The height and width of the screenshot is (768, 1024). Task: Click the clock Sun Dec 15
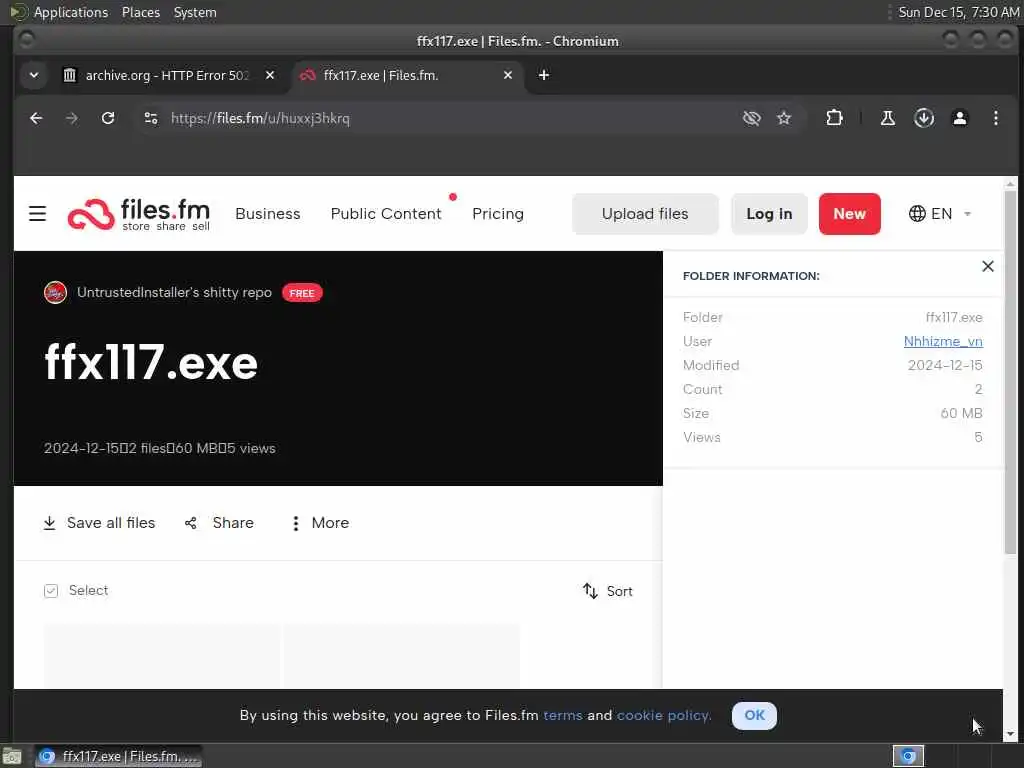(x=958, y=12)
